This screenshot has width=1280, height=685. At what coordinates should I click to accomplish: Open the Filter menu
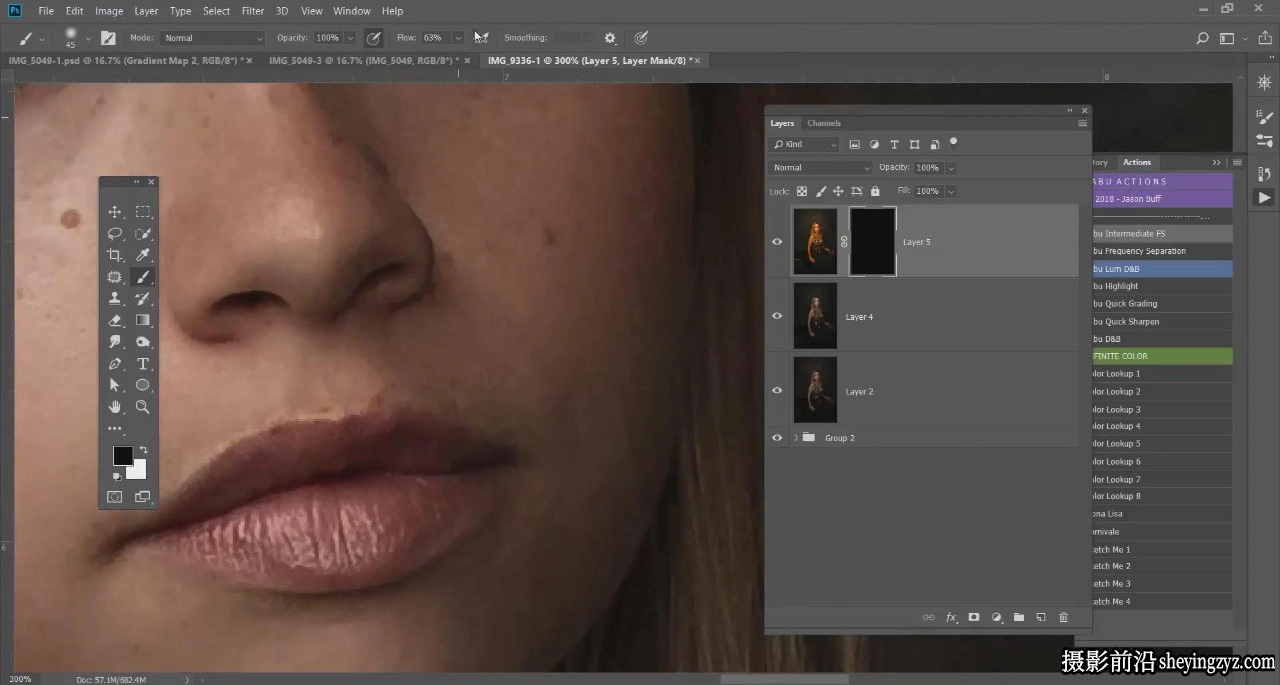(253, 11)
